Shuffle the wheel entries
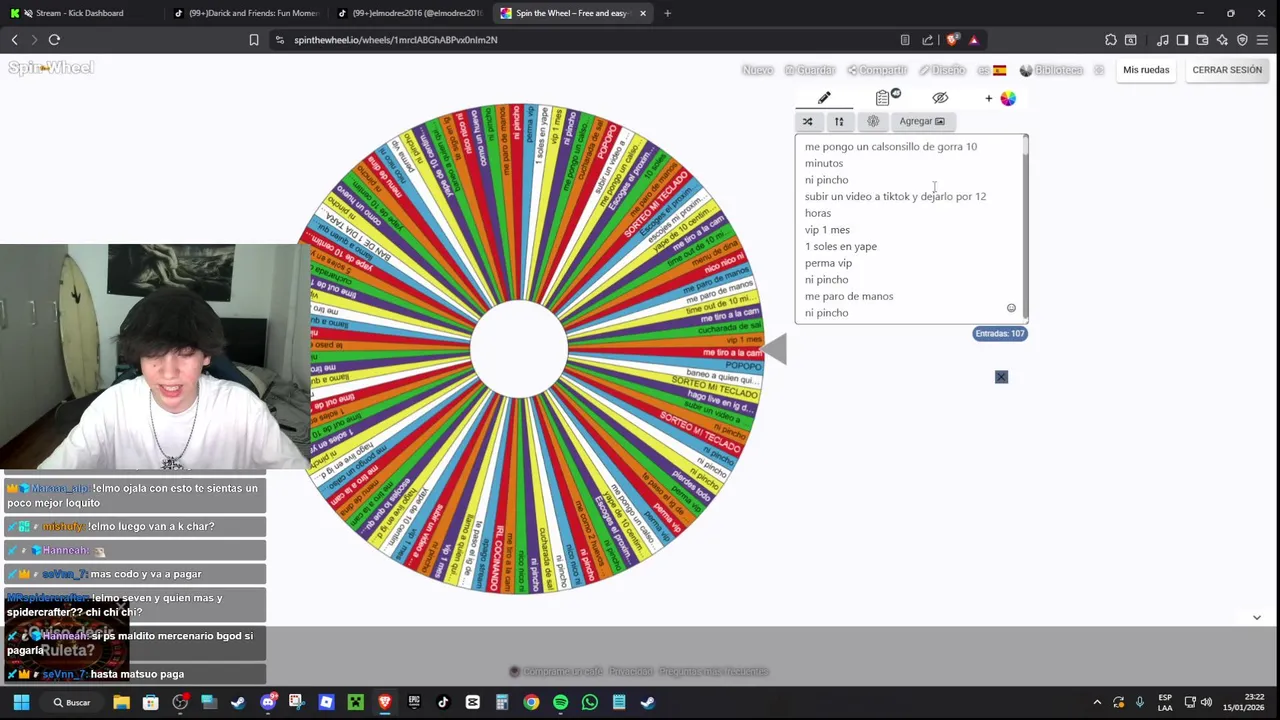The width and height of the screenshot is (1280, 720). coord(807,121)
